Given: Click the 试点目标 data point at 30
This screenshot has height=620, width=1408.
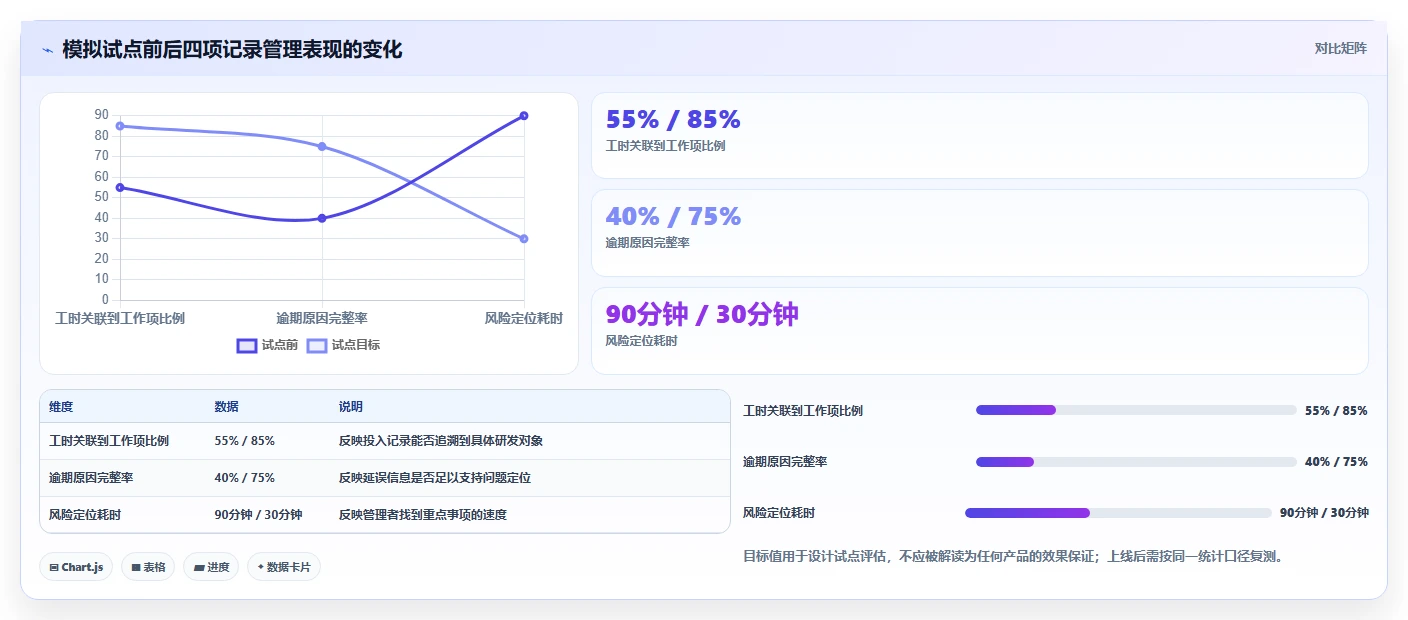Looking at the screenshot, I should (524, 238).
